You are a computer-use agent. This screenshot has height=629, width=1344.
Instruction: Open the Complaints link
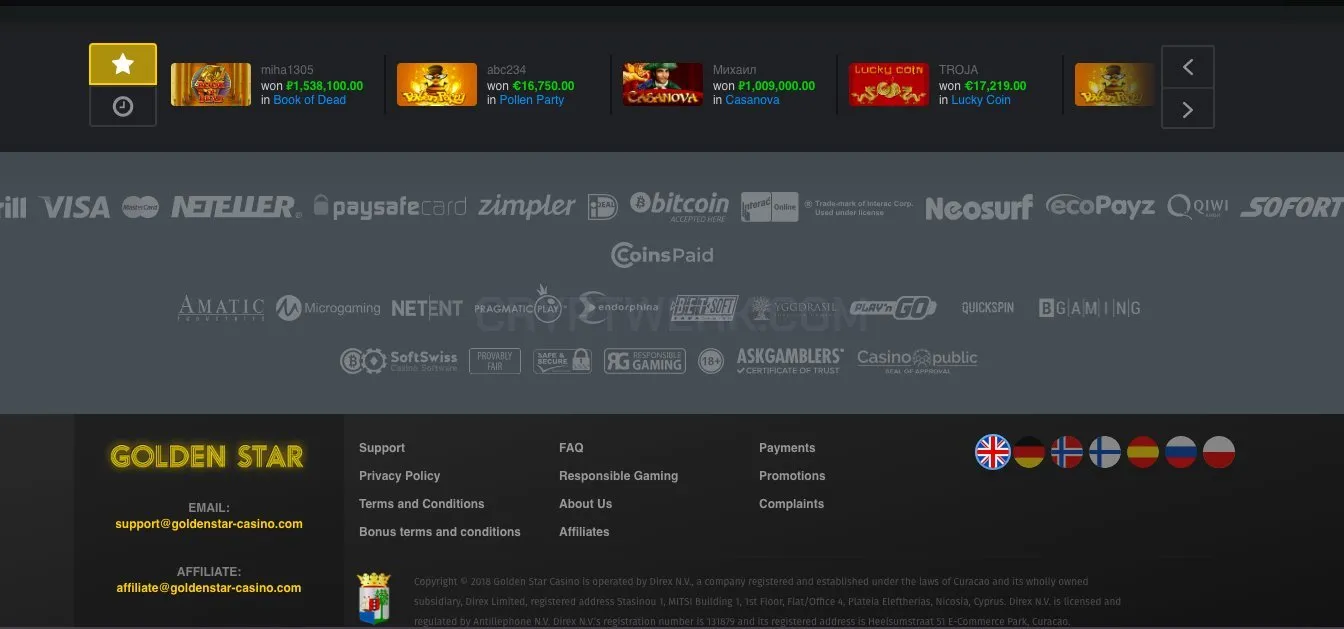(x=792, y=504)
